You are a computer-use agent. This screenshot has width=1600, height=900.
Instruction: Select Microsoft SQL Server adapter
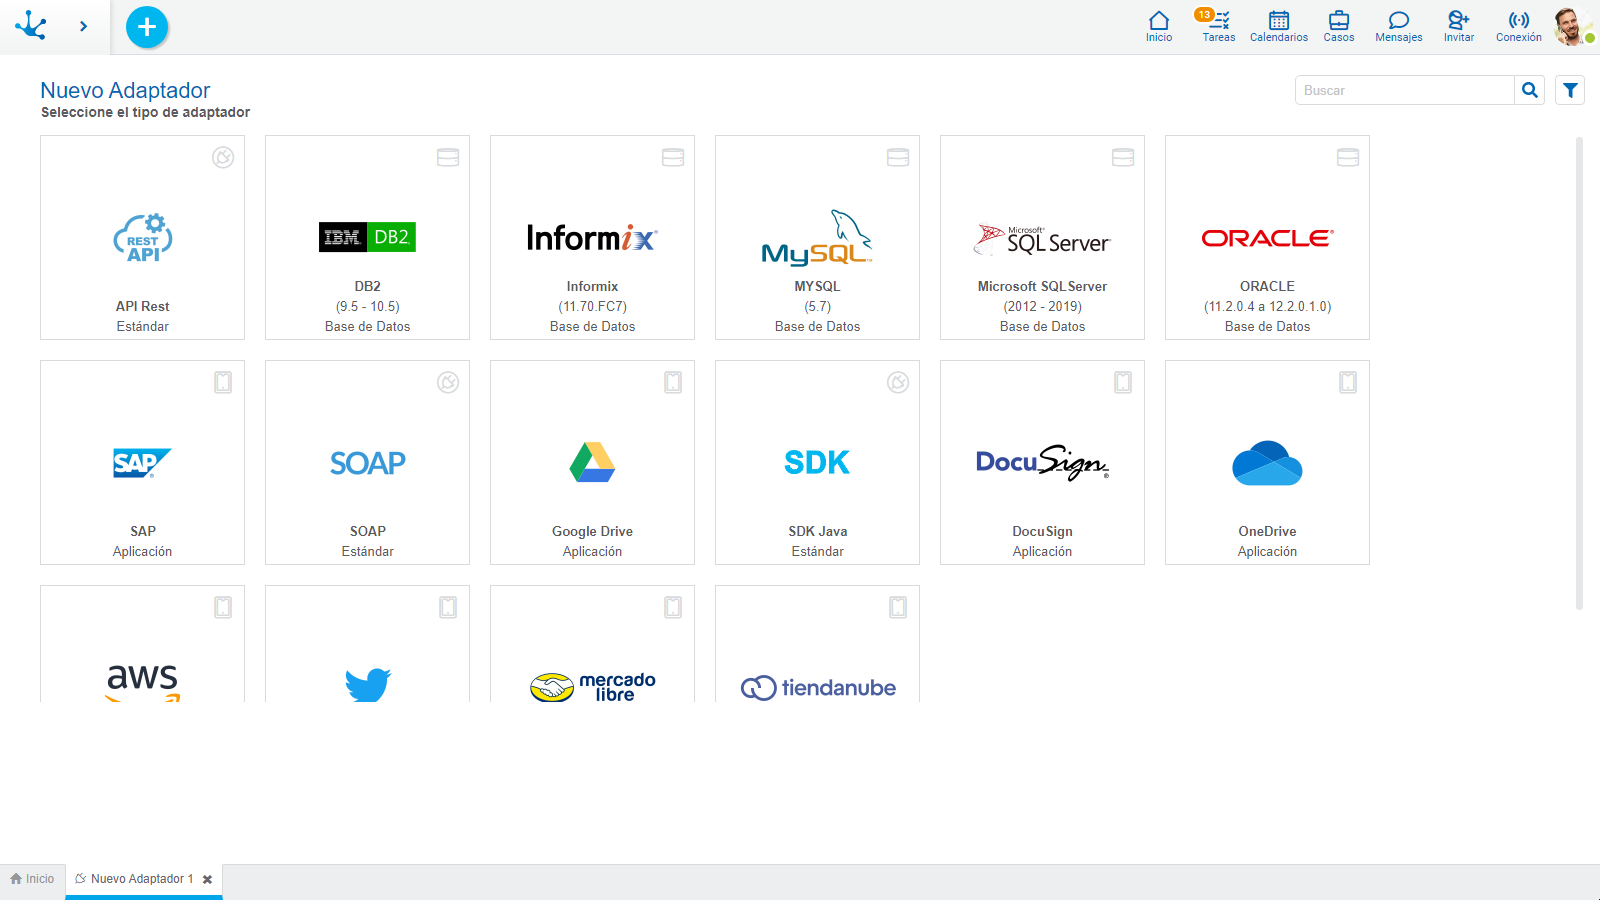(x=1042, y=238)
